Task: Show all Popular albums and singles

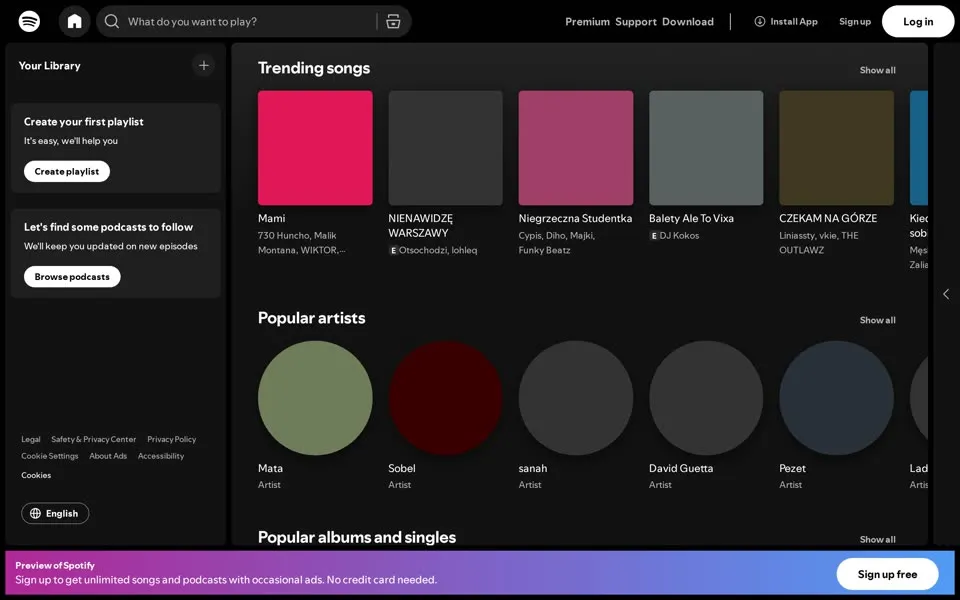Action: point(877,539)
